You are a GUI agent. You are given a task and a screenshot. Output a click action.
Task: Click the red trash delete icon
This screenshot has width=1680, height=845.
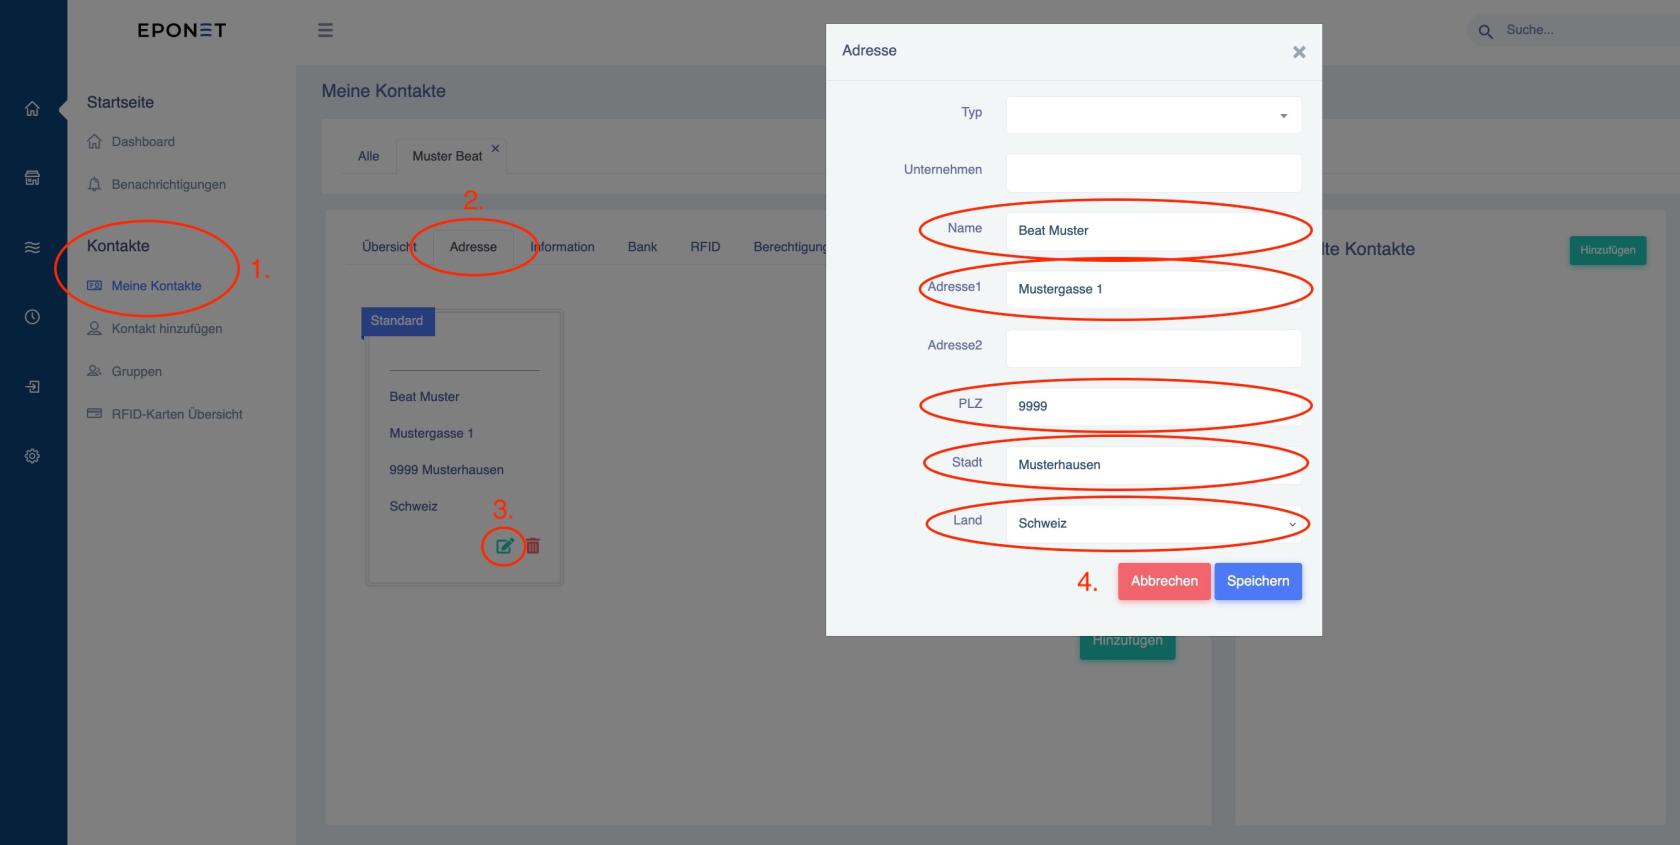point(533,546)
